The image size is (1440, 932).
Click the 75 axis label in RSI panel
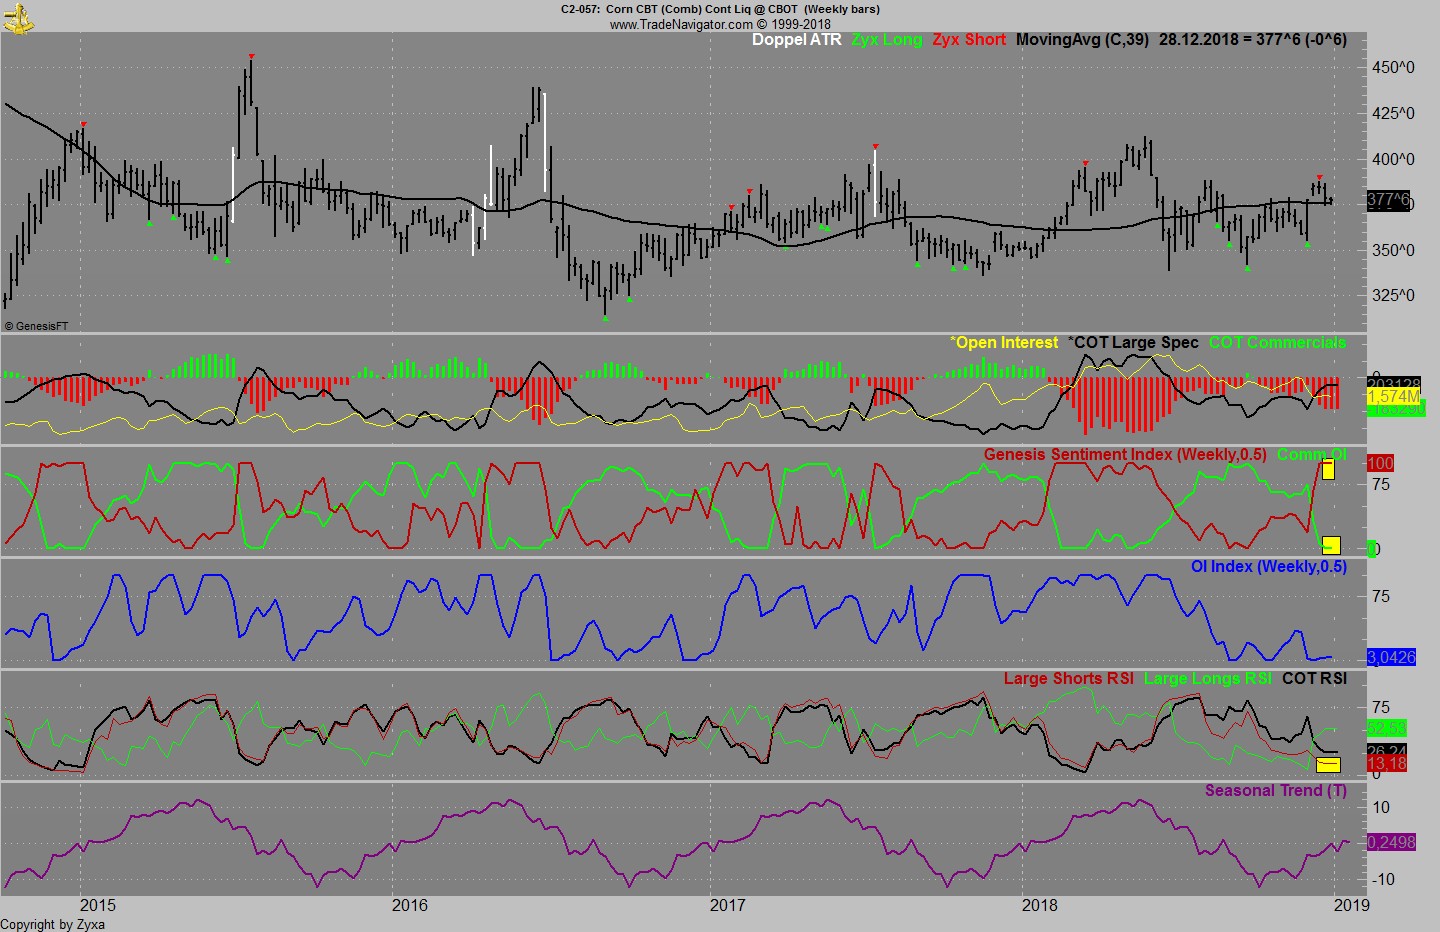(x=1381, y=709)
